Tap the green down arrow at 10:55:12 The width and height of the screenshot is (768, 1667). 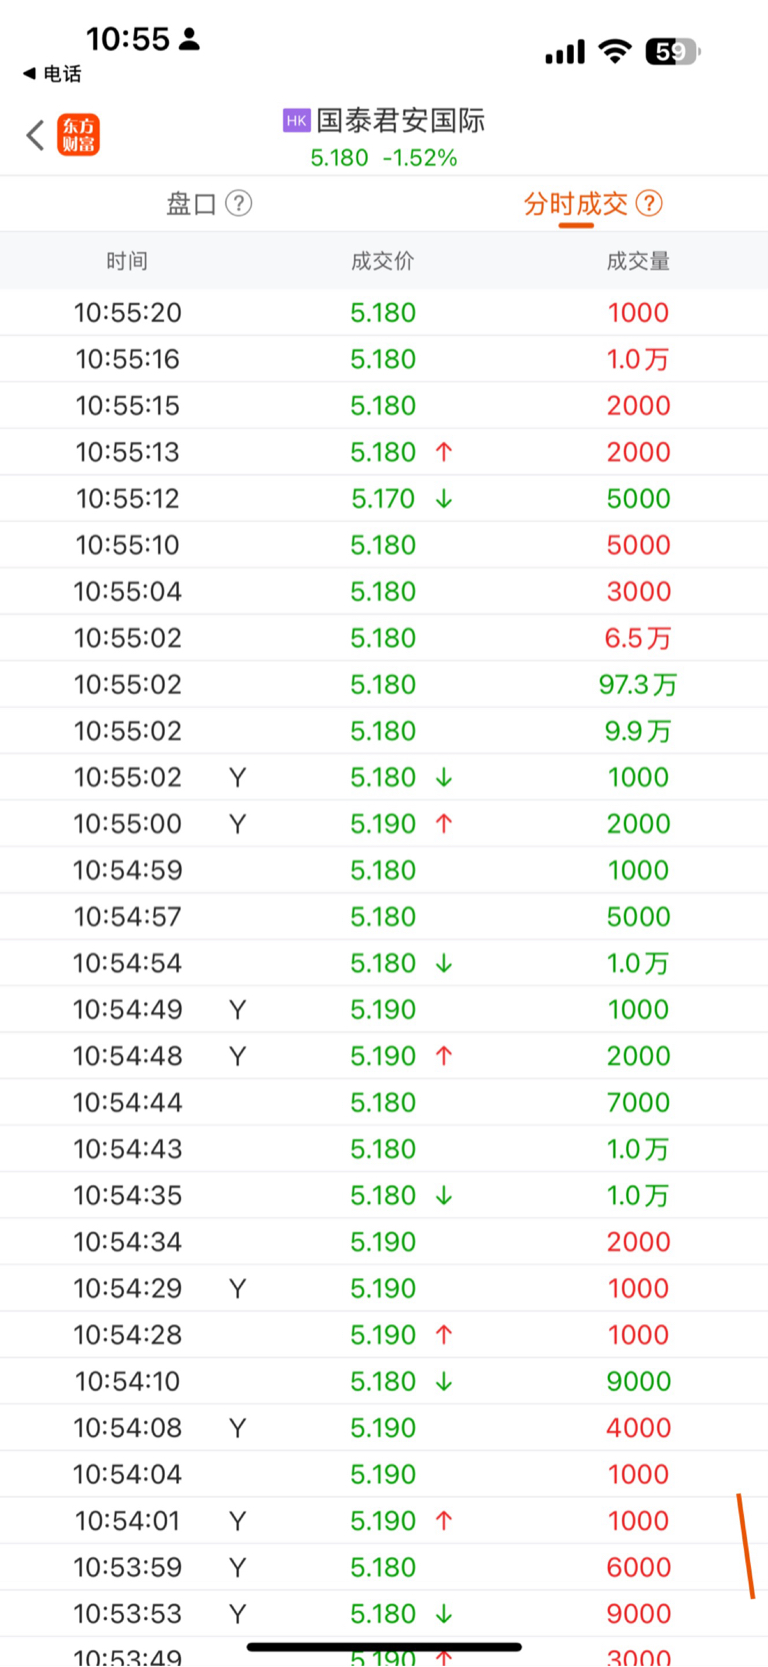point(444,499)
